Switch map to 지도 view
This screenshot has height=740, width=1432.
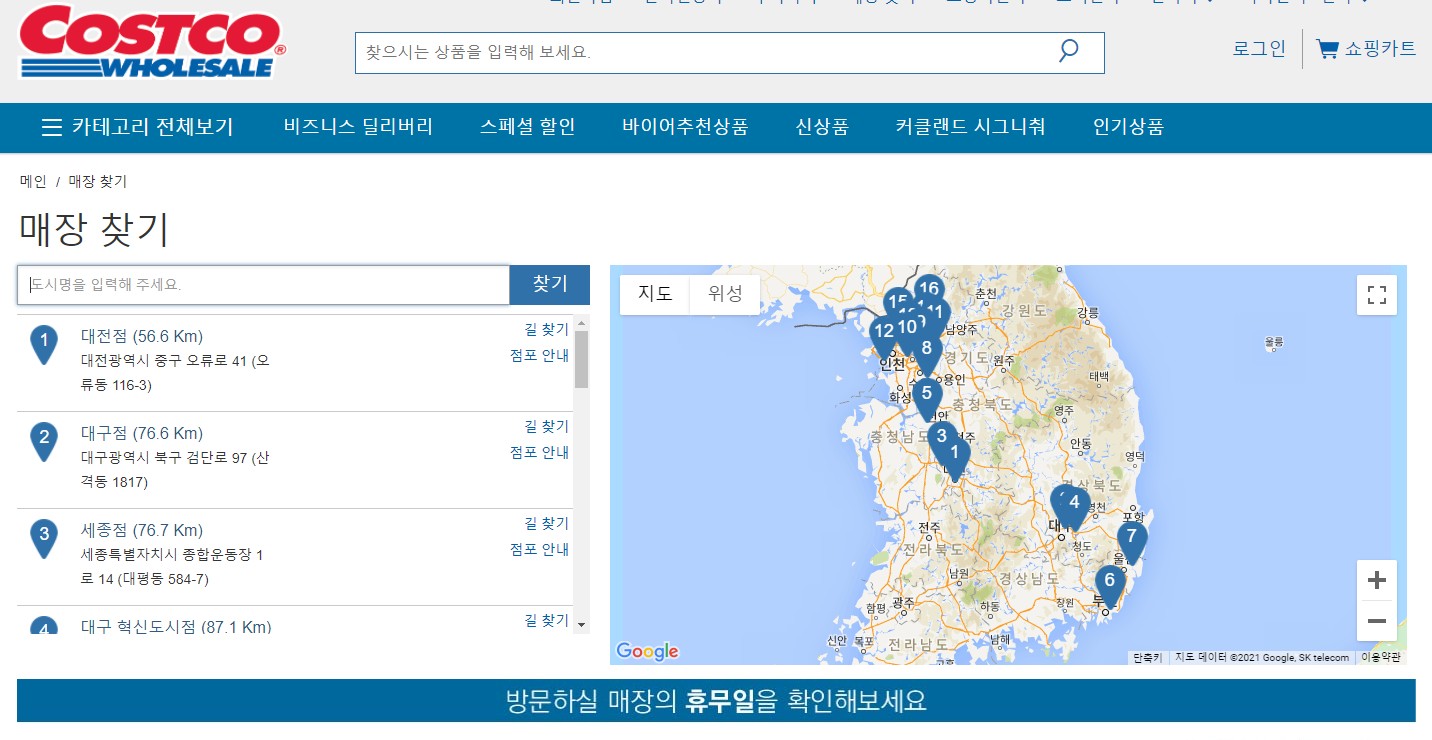click(x=655, y=294)
